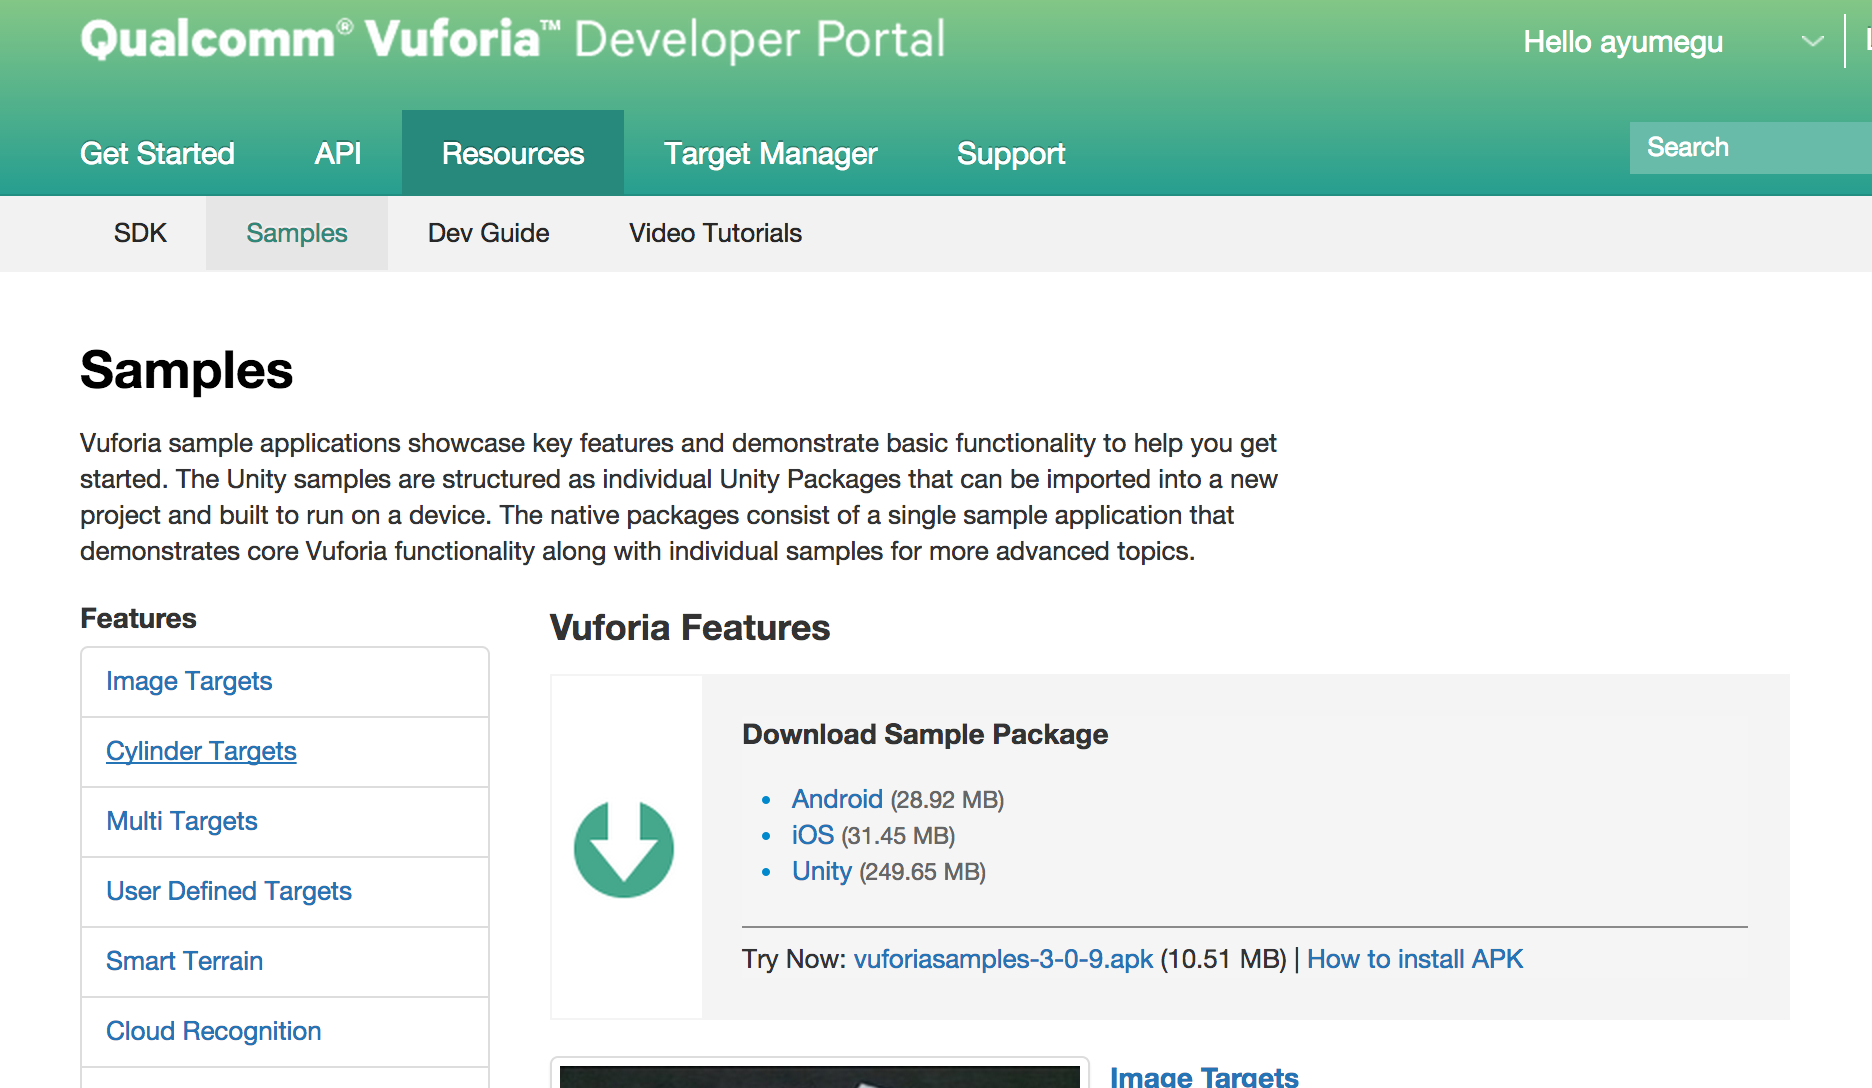Open the Get Started menu
The height and width of the screenshot is (1088, 1872).
(157, 153)
